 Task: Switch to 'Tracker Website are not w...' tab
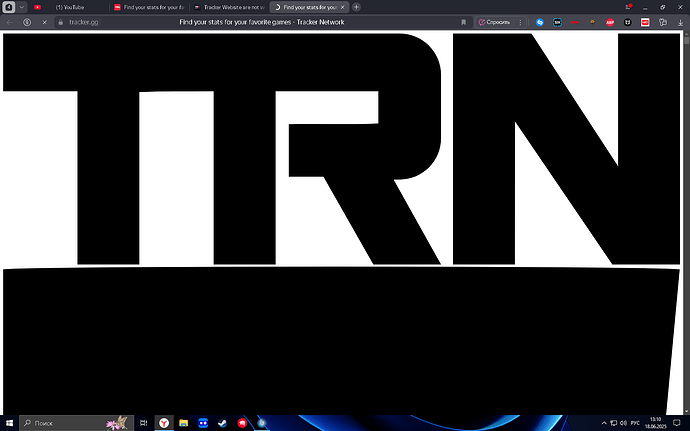click(x=230, y=7)
